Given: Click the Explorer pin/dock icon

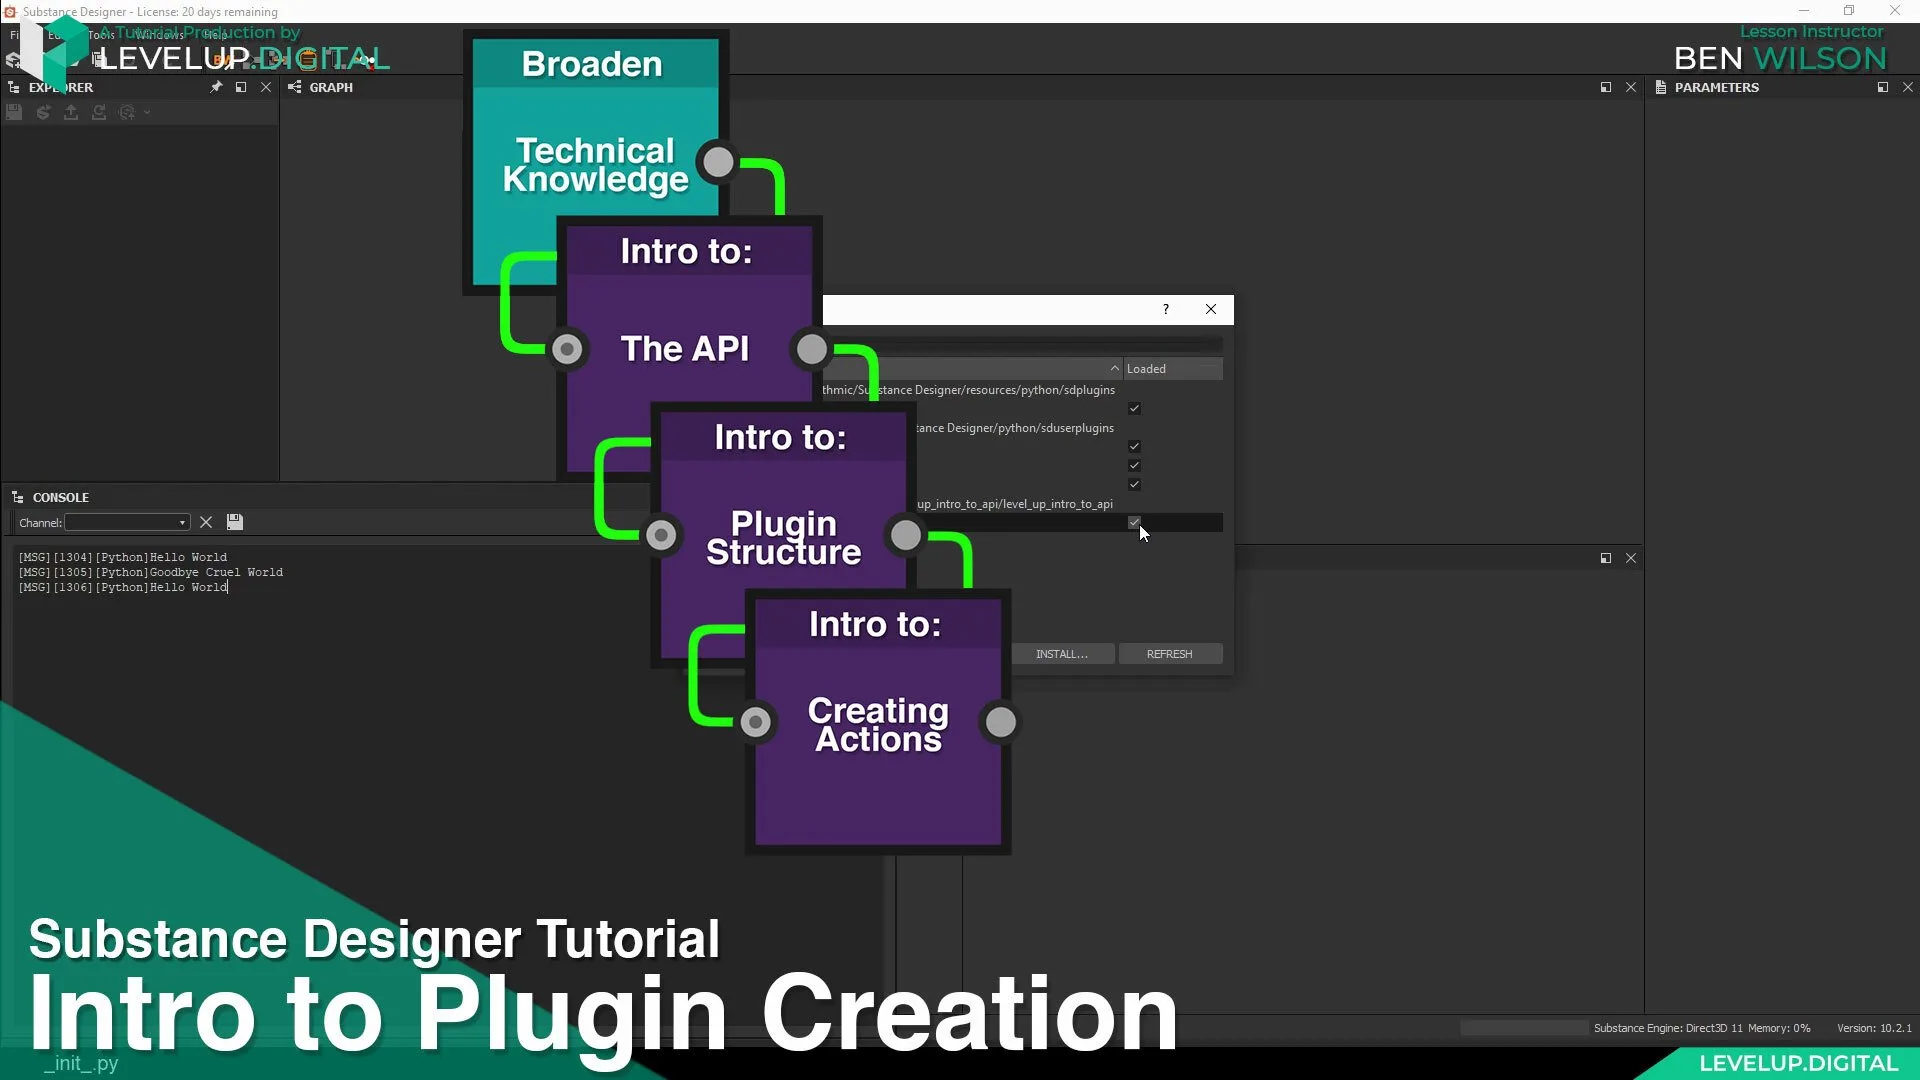Looking at the screenshot, I should point(215,87).
